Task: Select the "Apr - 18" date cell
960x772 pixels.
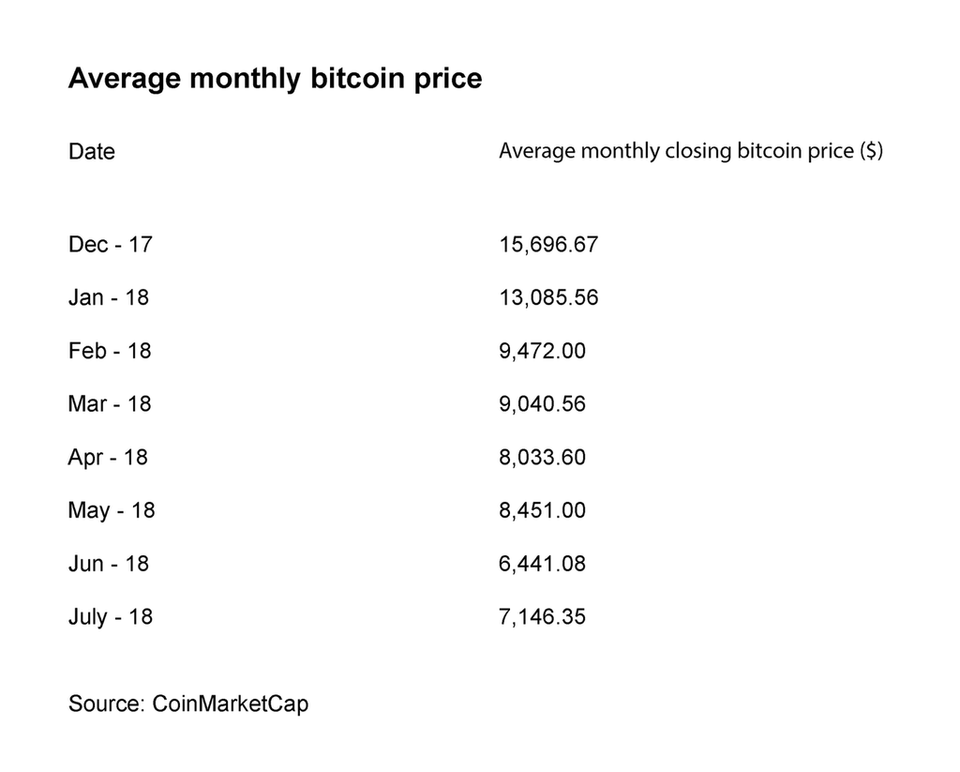Action: pos(108,457)
